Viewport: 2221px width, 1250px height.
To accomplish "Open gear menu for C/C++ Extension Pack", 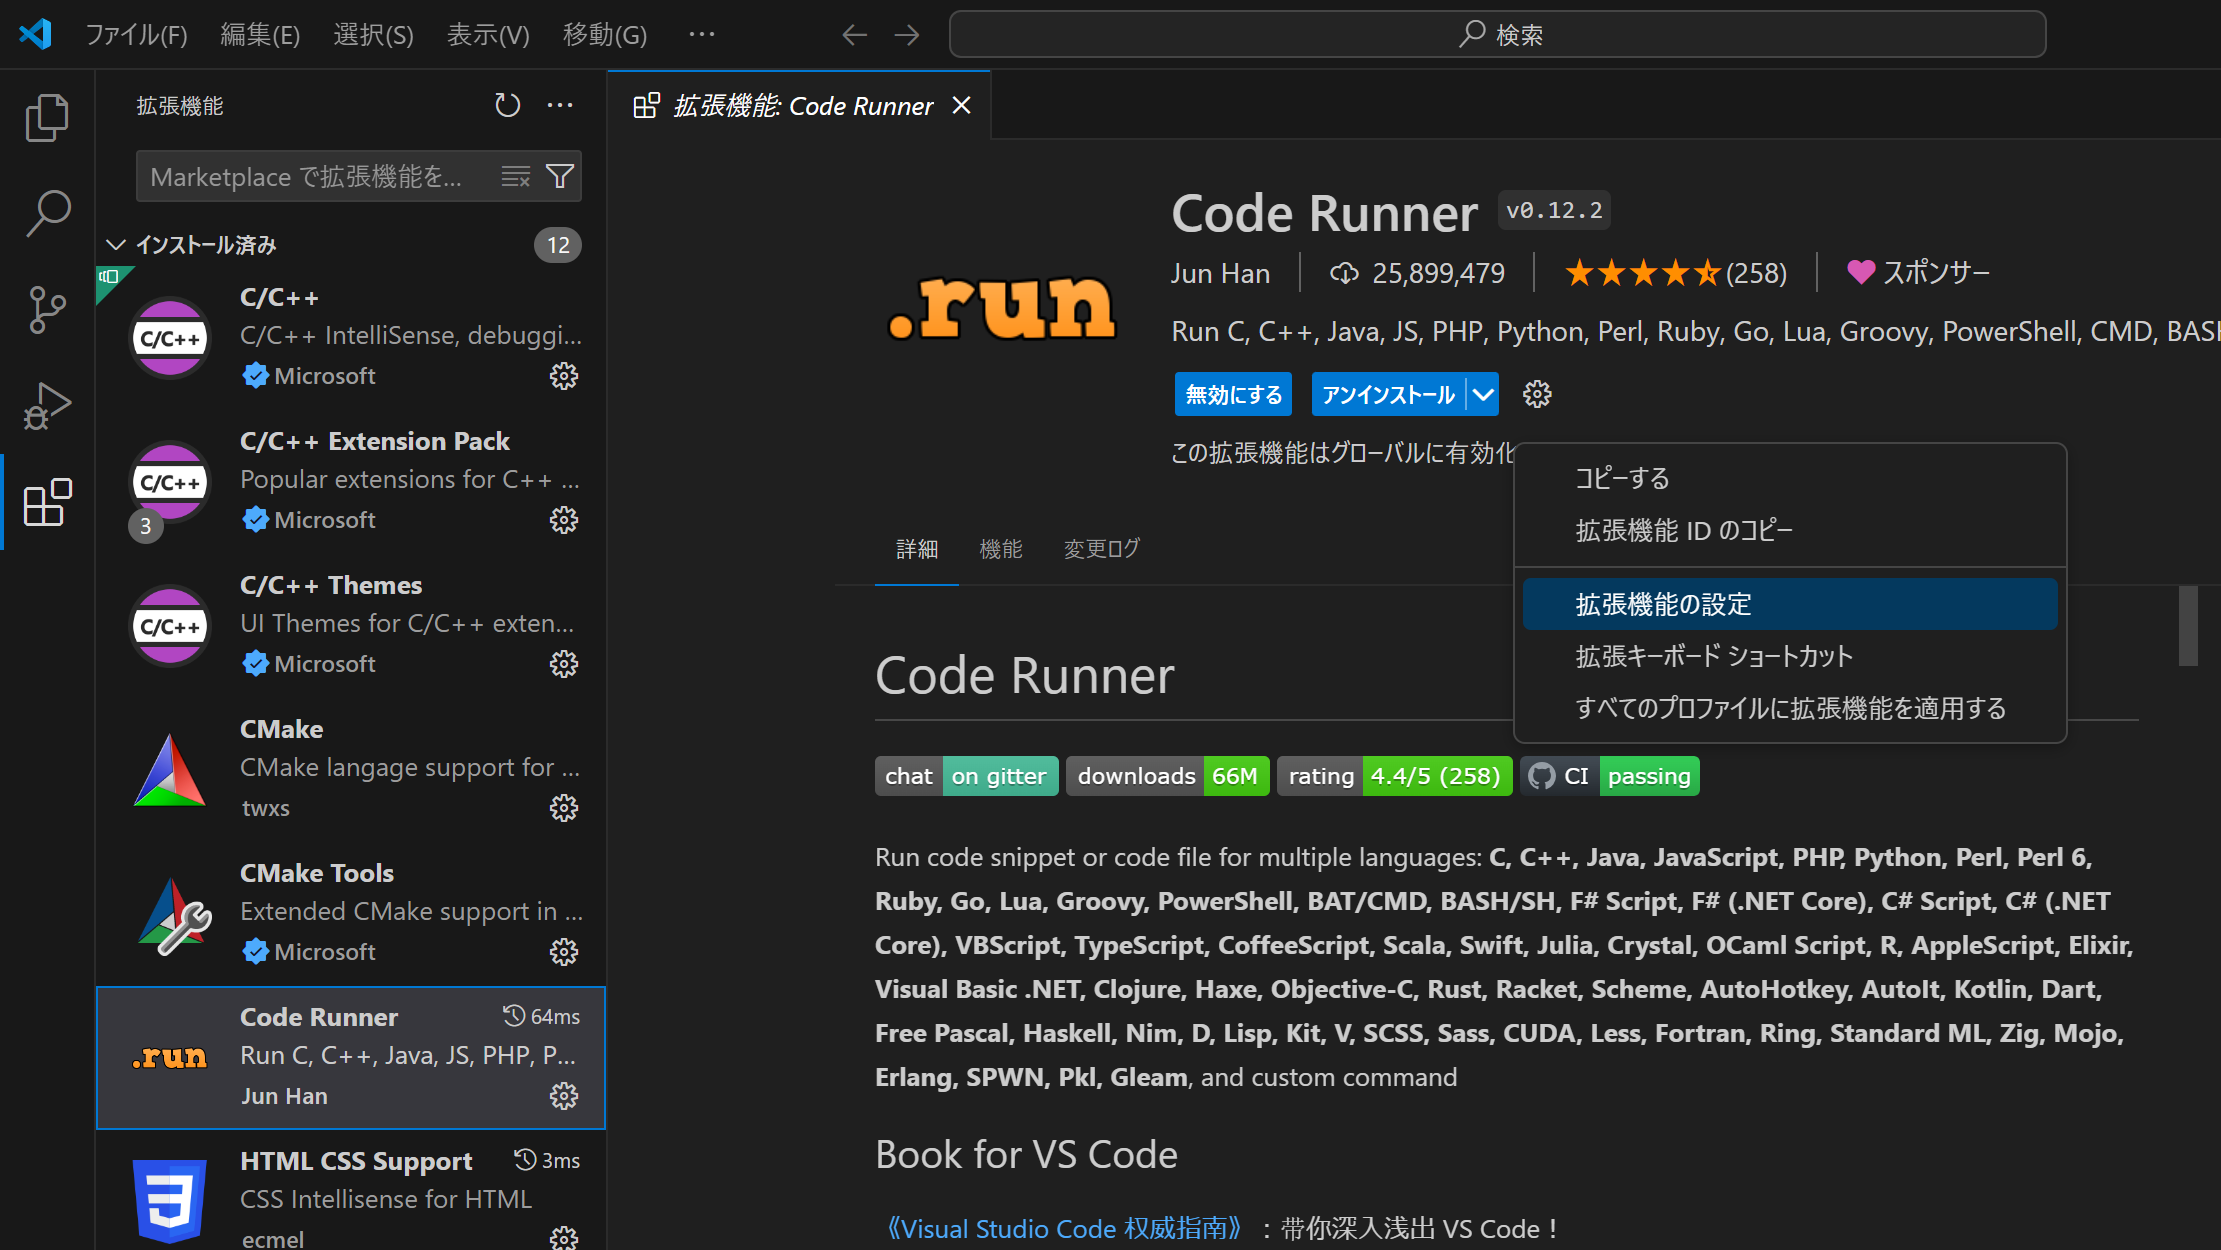I will coord(564,520).
